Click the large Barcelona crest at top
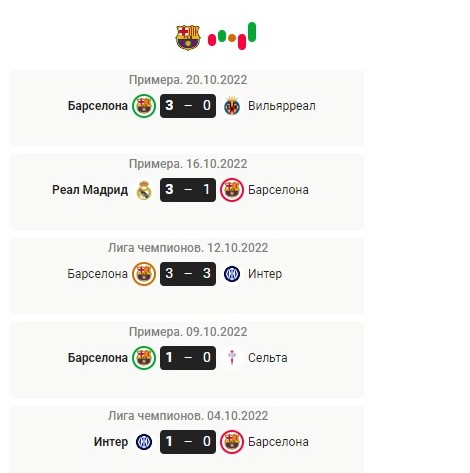Viewport: 470px width, 473px height. [188, 37]
